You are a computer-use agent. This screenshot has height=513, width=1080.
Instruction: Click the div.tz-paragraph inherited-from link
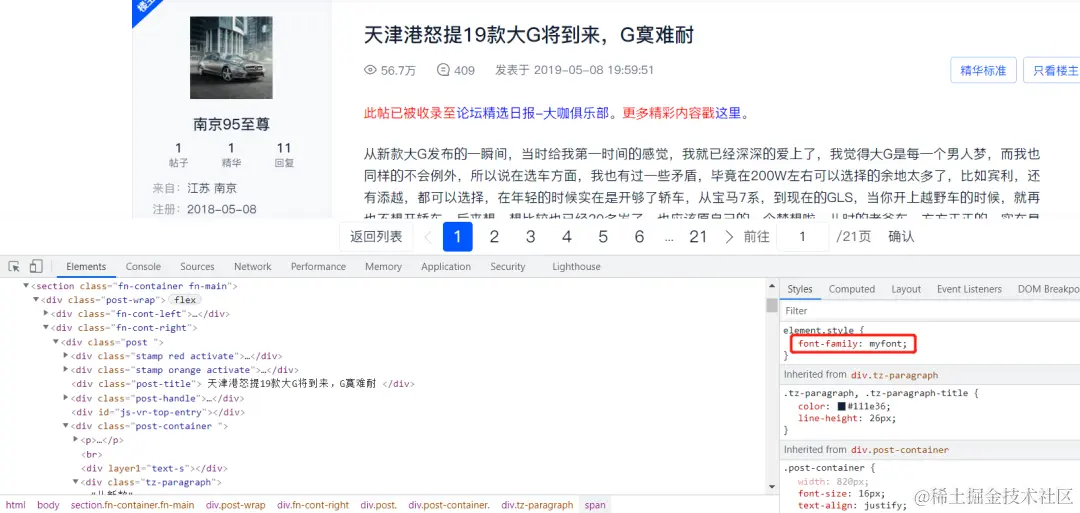(895, 375)
